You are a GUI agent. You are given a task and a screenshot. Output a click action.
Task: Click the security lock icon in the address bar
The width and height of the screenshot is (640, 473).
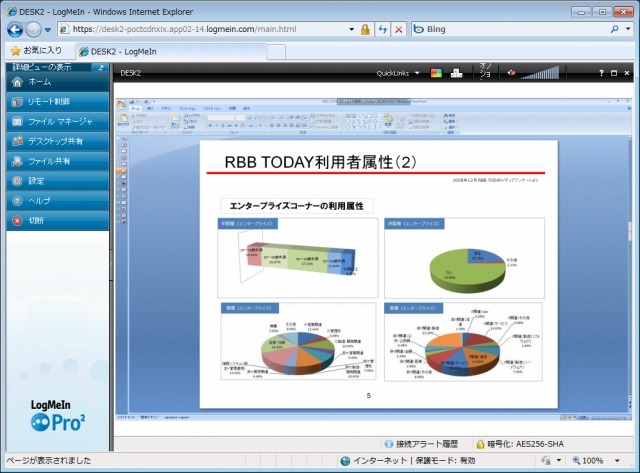pos(365,29)
